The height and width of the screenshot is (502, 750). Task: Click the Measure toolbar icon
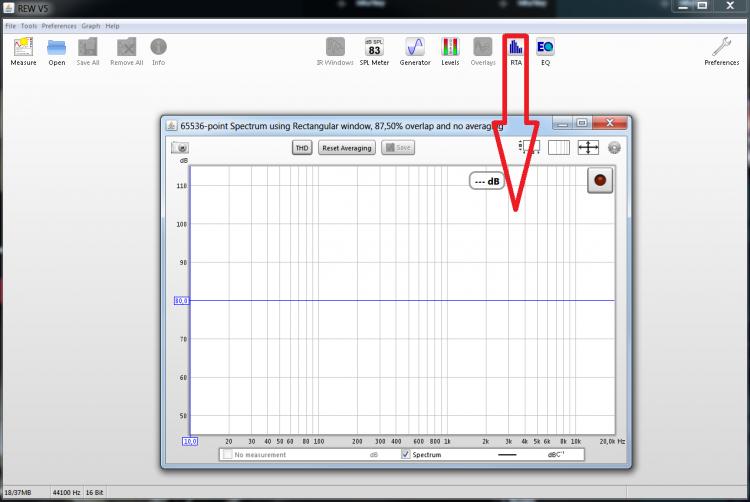(x=23, y=51)
